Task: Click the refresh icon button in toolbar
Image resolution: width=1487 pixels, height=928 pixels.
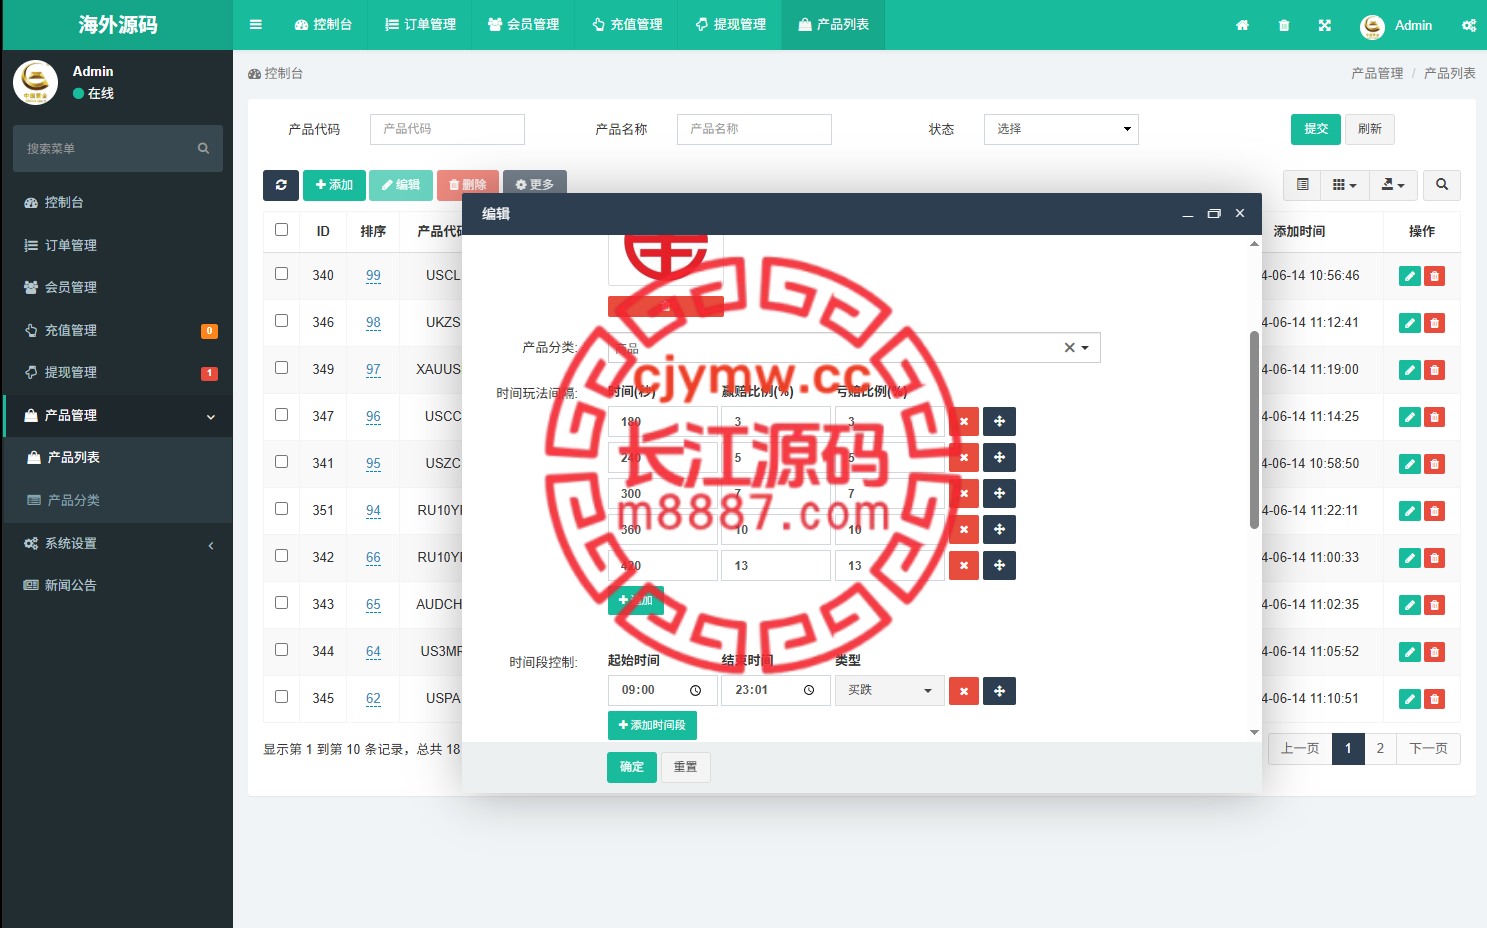Action: tap(281, 185)
